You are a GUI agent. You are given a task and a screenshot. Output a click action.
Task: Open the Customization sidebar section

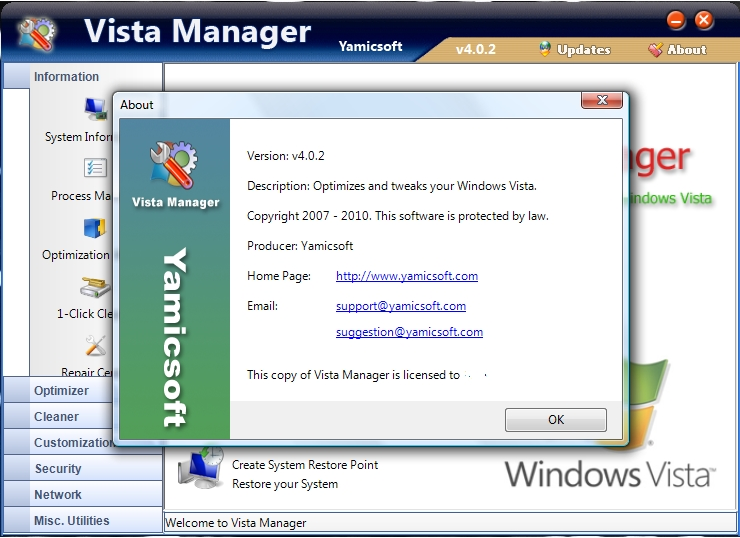pos(74,443)
